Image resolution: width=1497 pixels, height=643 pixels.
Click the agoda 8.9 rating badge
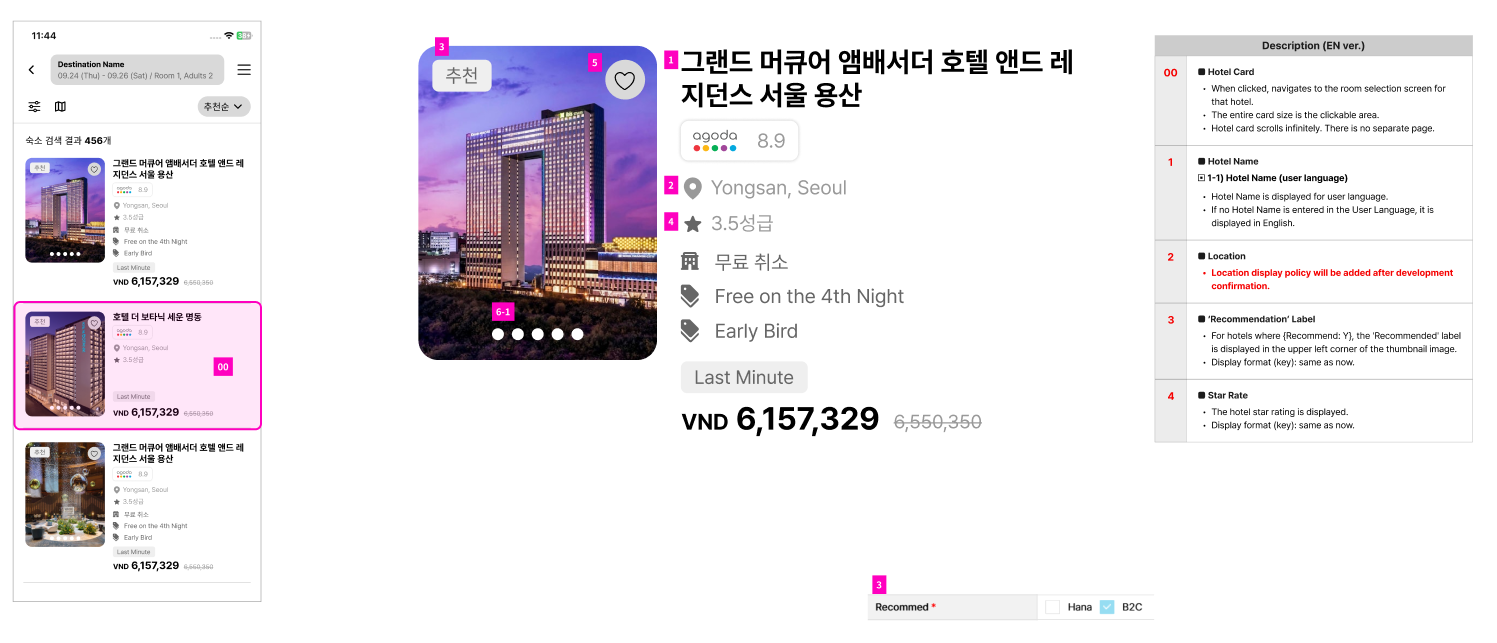tap(739, 141)
